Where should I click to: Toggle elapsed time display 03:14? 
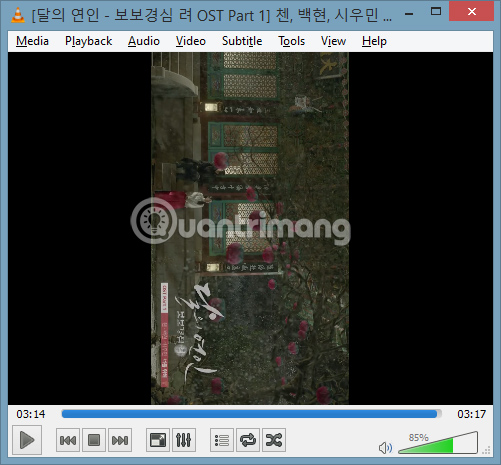31,414
